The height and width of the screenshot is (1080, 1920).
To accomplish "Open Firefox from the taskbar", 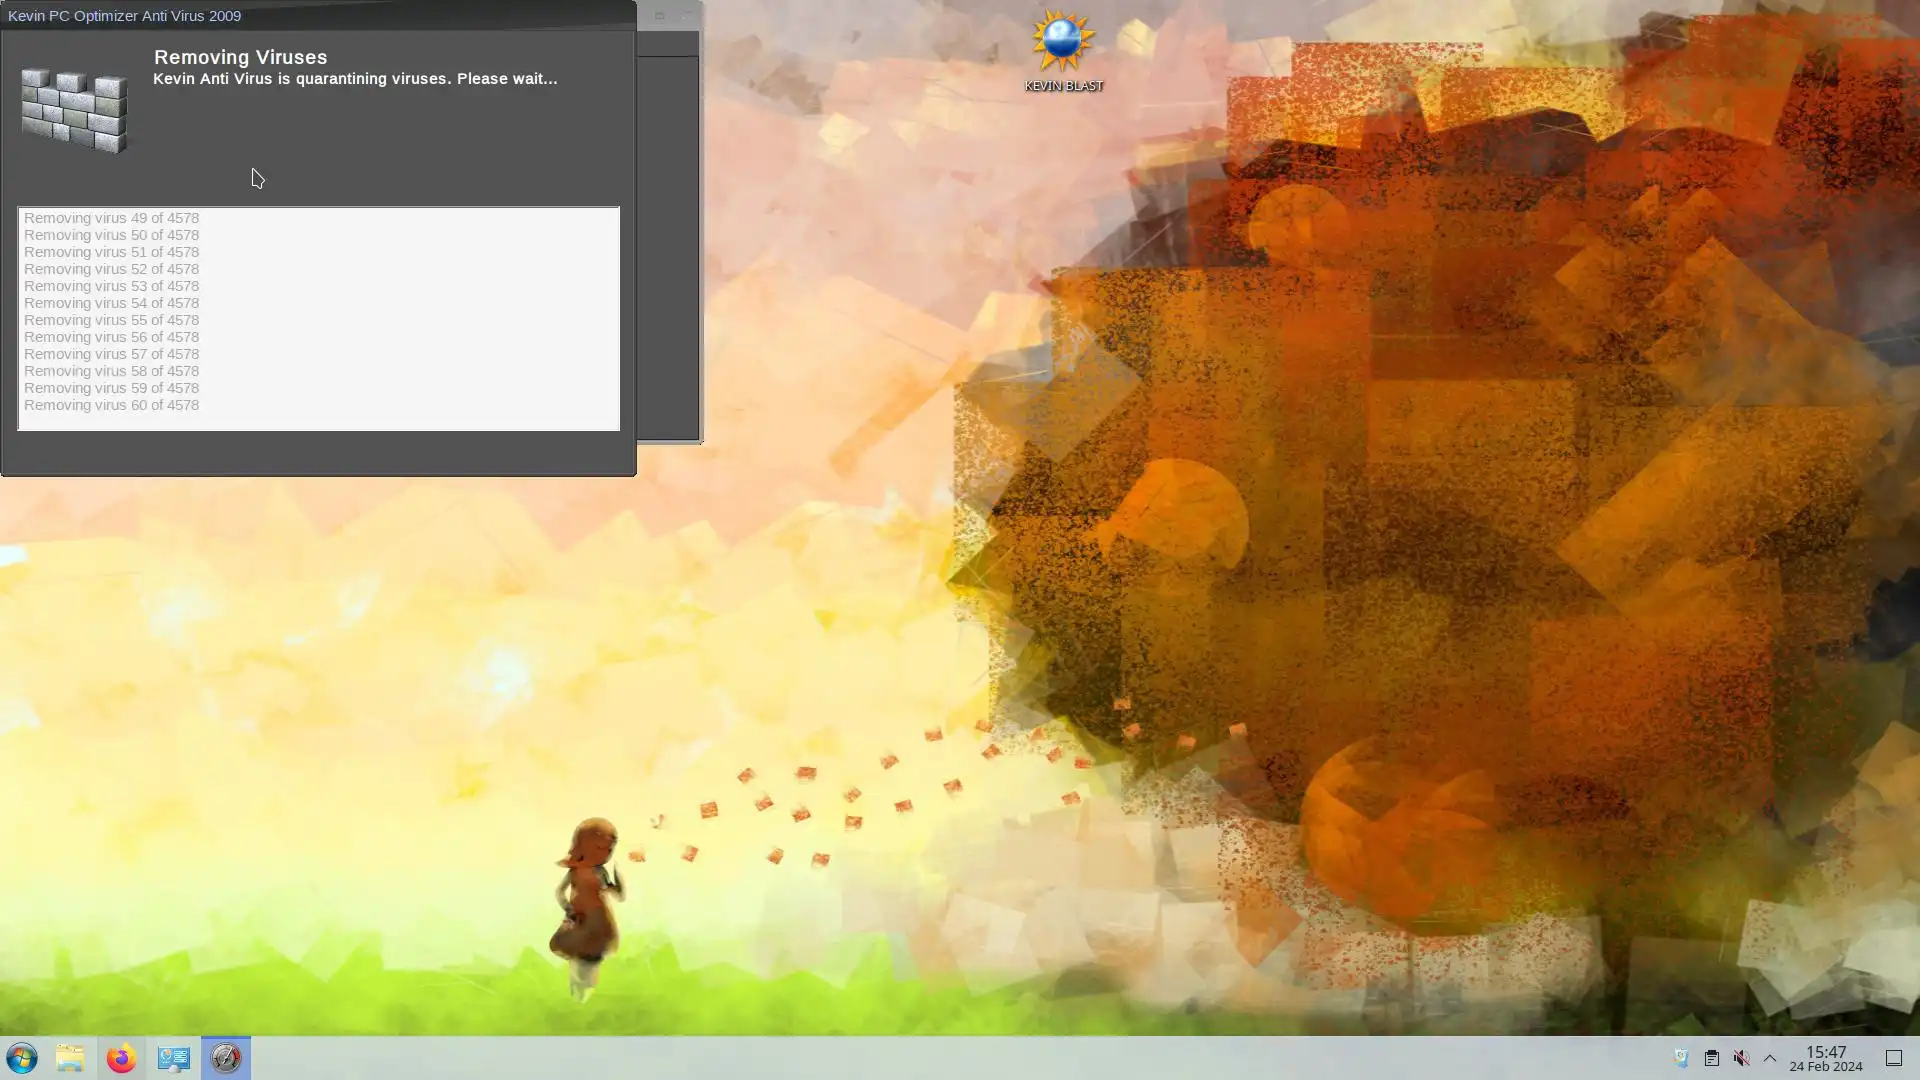I will coord(121,1058).
